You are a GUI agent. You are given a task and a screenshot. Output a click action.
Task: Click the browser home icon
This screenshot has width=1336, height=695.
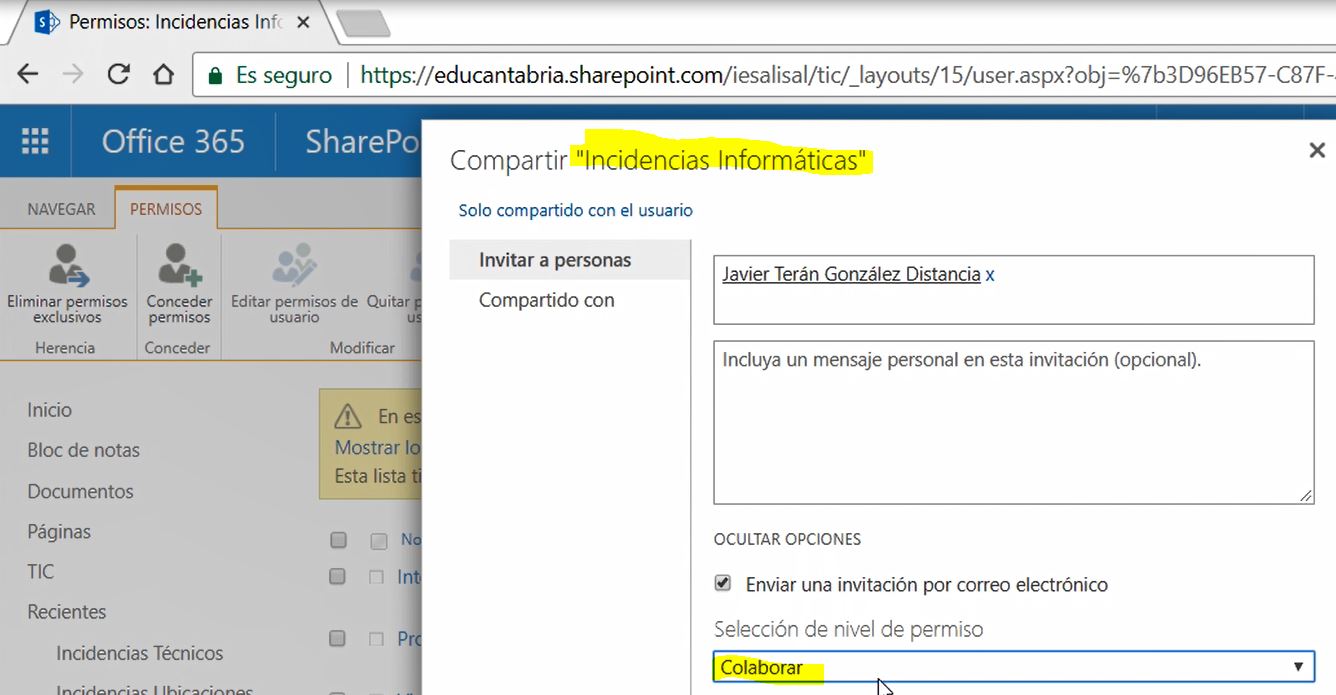pos(162,73)
